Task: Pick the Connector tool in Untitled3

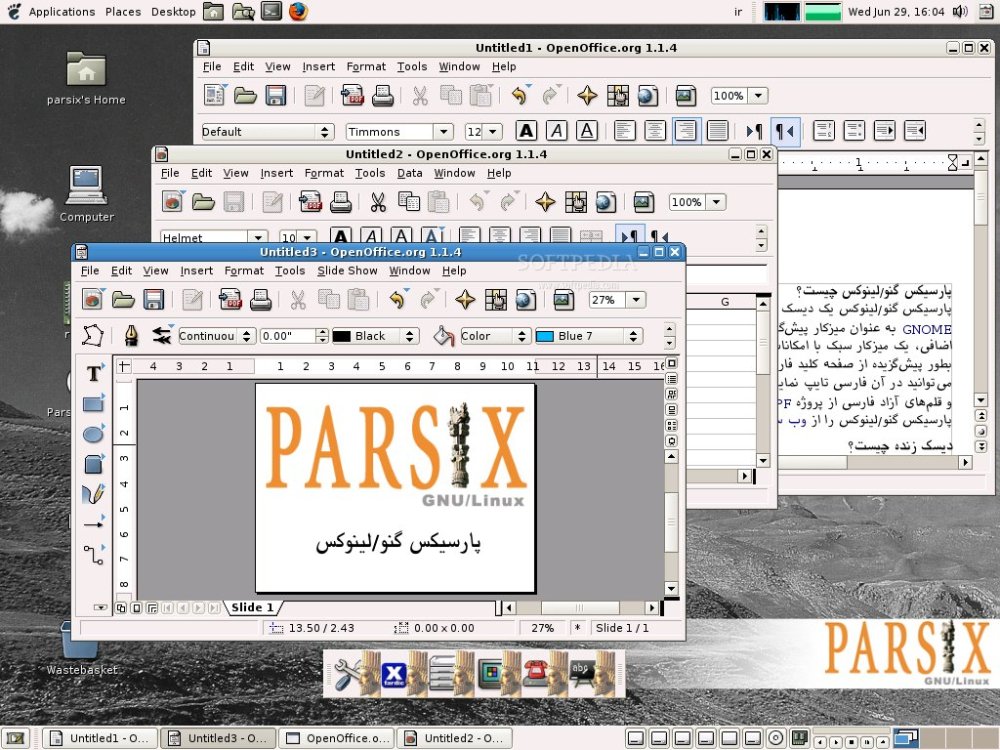Action: coord(94,554)
